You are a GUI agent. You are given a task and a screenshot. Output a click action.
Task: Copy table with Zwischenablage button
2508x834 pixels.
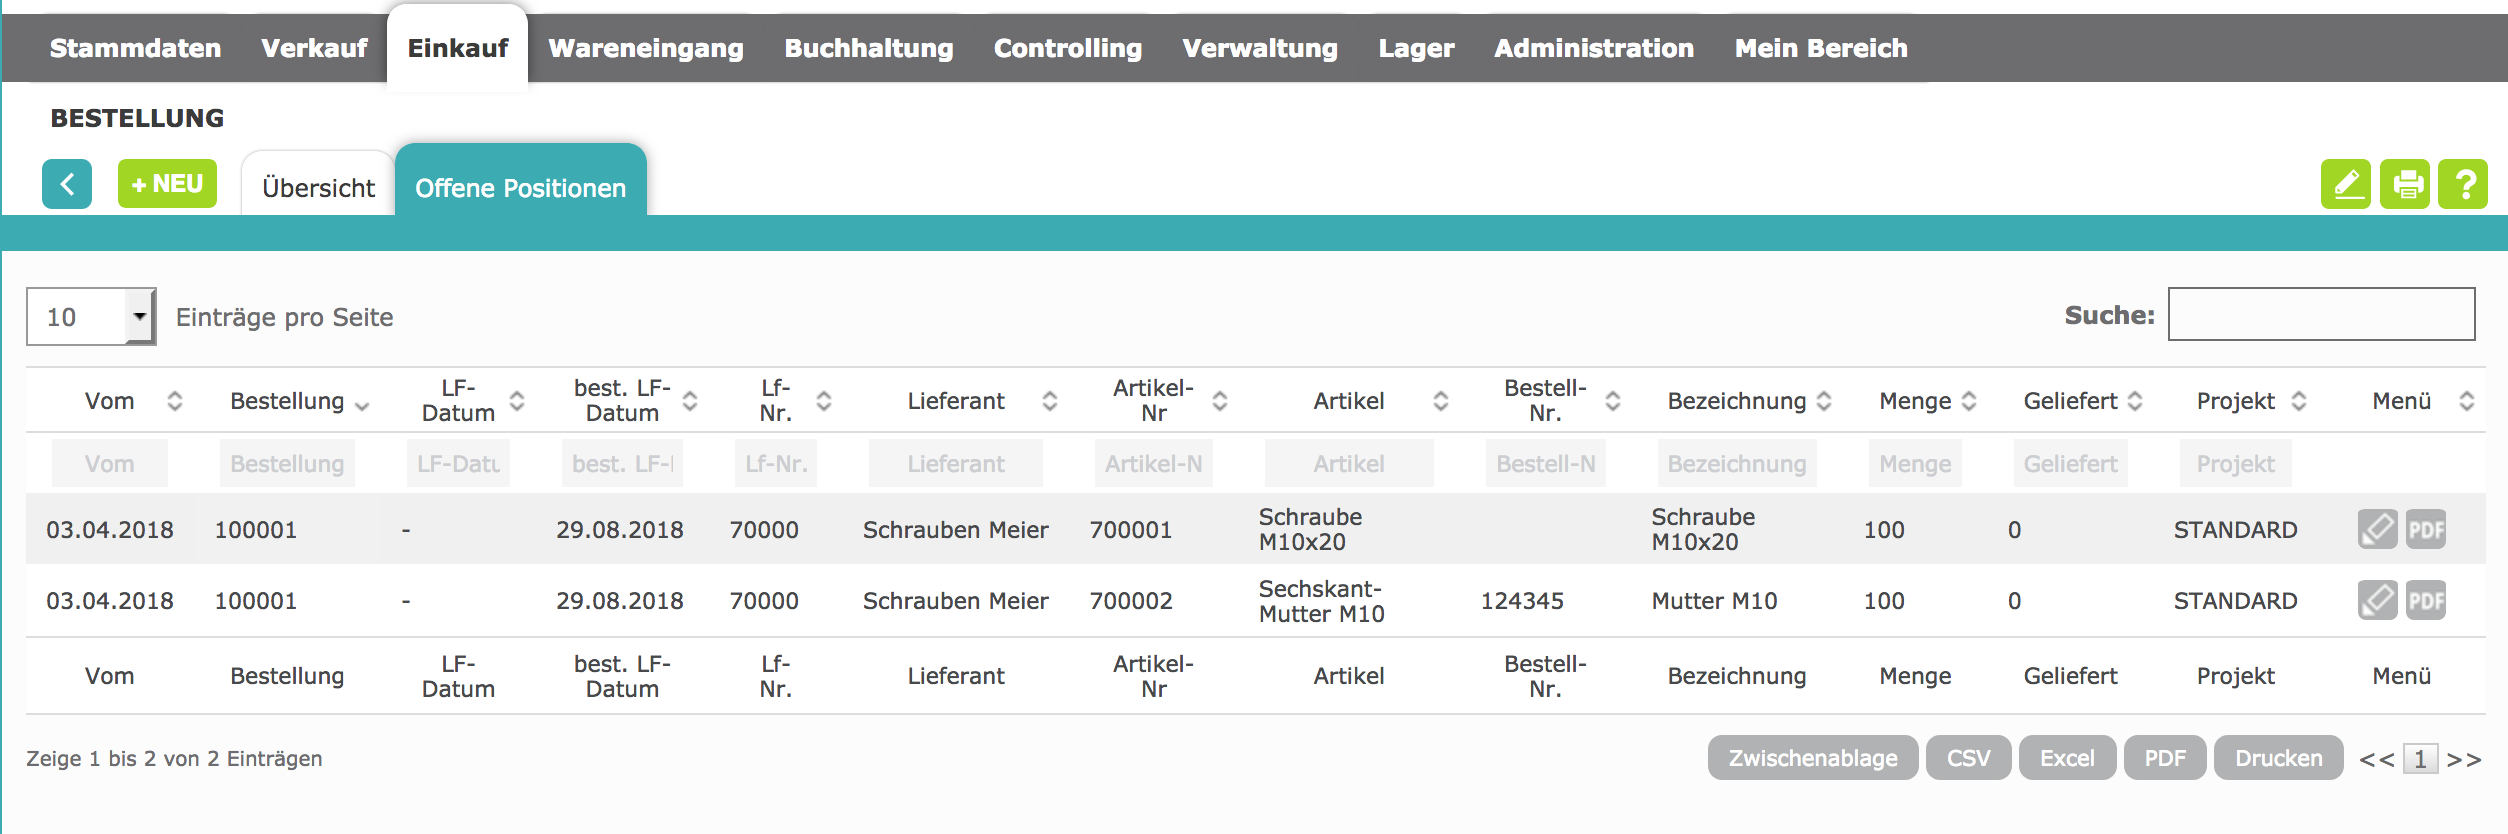pyautogui.click(x=1812, y=758)
